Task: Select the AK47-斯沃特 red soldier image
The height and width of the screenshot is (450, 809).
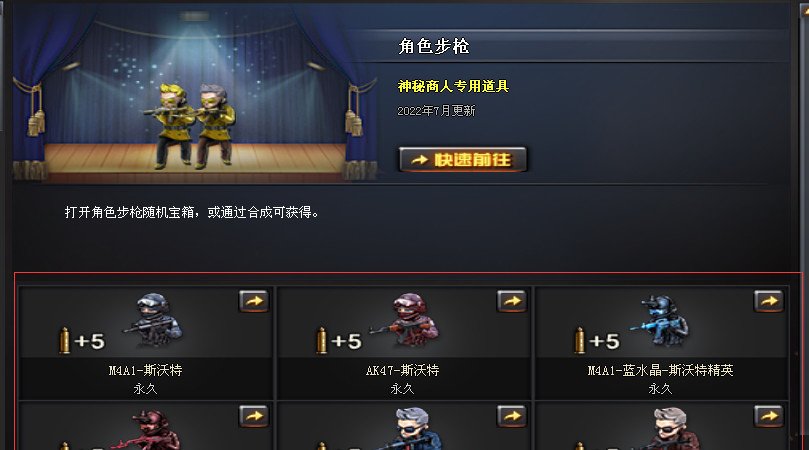Action: pyautogui.click(x=407, y=320)
